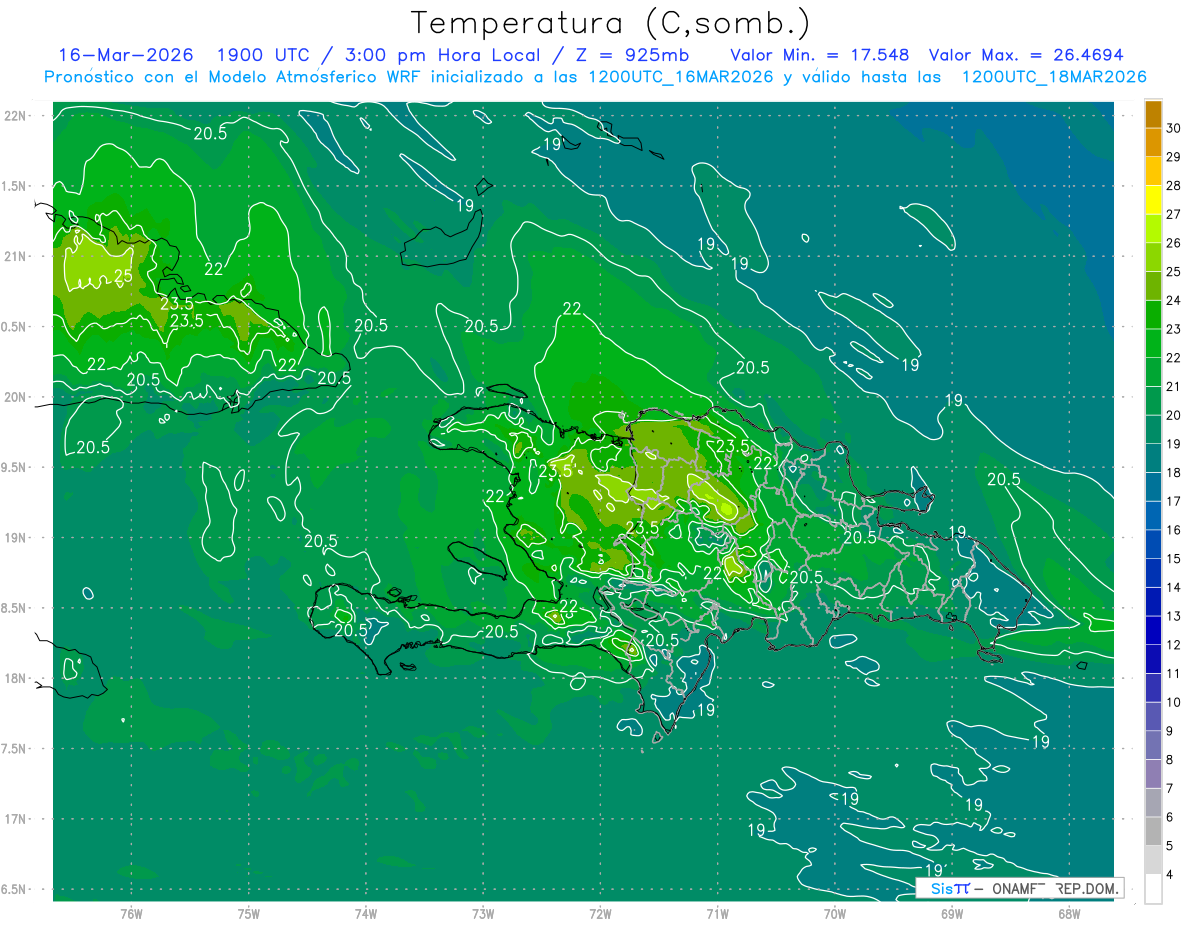Screen dimensions: 1200x927
Task: Click the '75W' longitude axis label
Action: [249, 914]
